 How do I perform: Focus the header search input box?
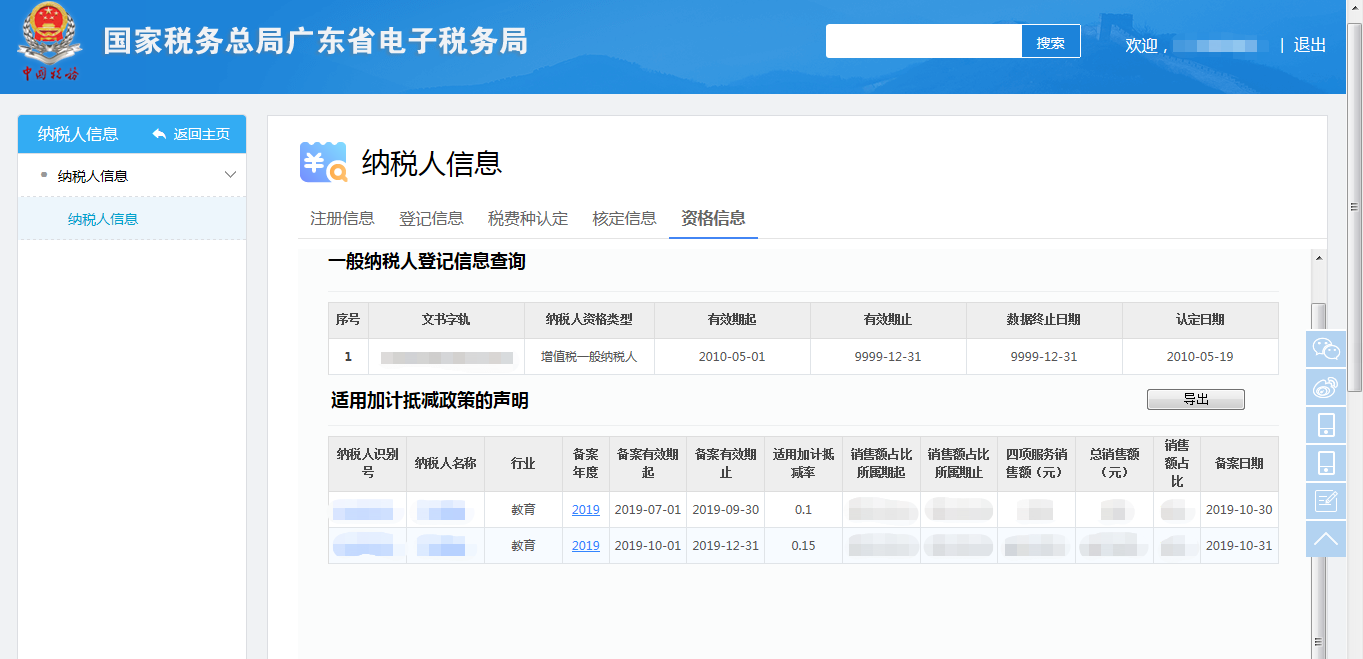pyautogui.click(x=923, y=42)
